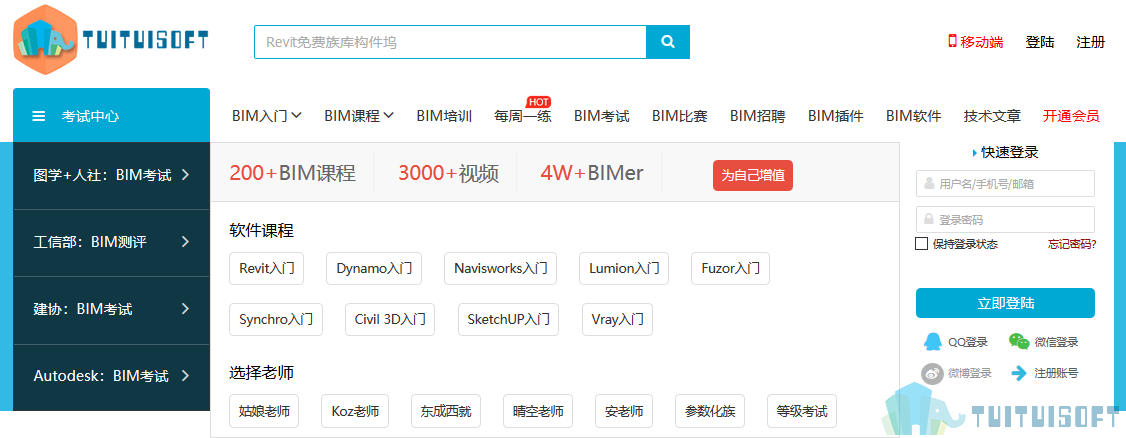Open the BIM考试 nav item
Viewport: 1126px width, 438px height.
(x=602, y=116)
